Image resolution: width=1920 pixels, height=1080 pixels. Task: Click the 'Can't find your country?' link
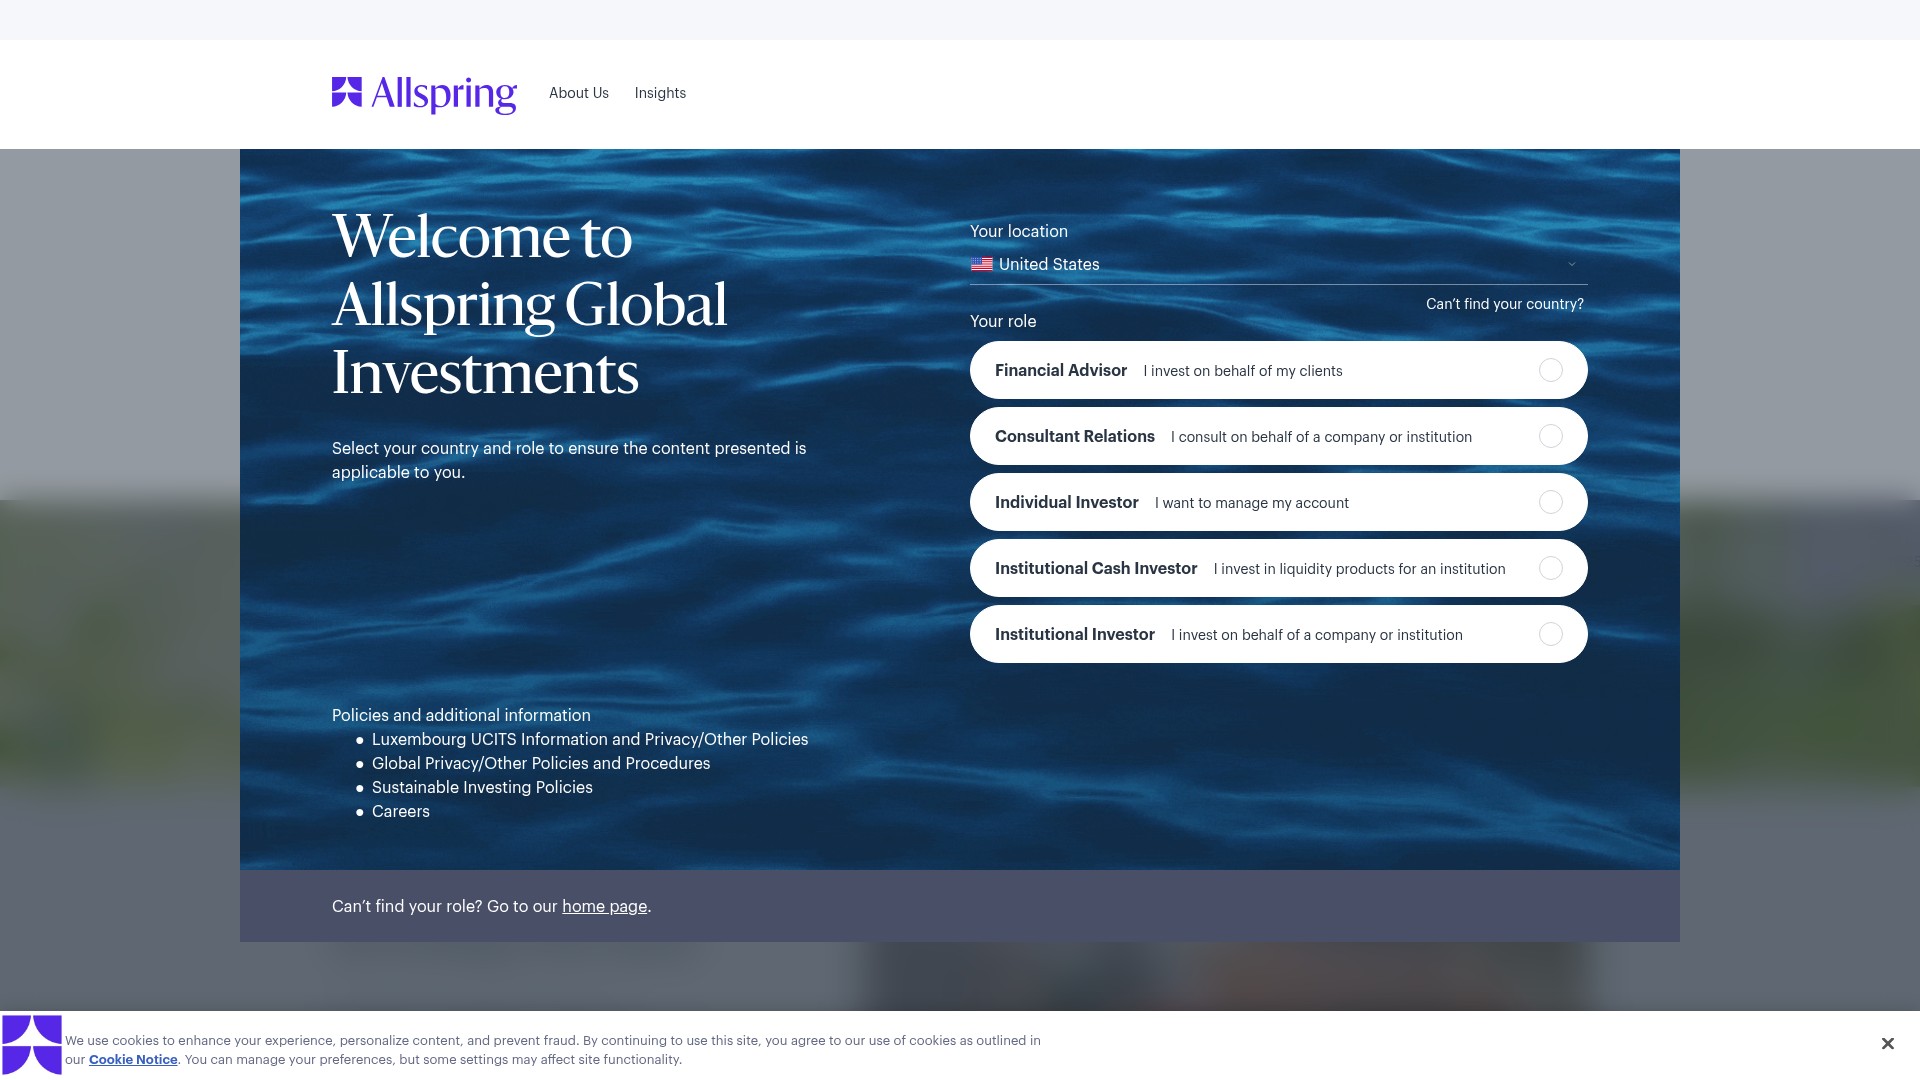pyautogui.click(x=1504, y=304)
